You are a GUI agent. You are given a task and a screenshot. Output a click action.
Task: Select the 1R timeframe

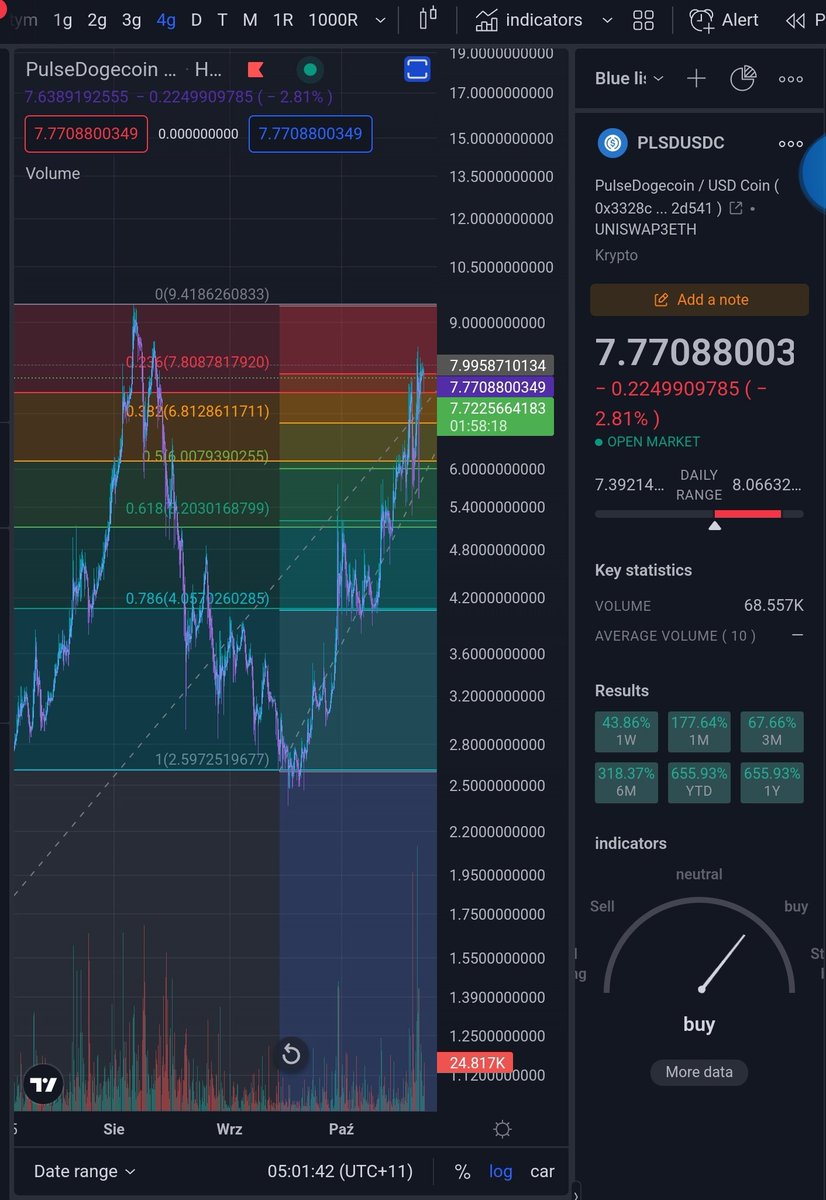pyautogui.click(x=283, y=20)
